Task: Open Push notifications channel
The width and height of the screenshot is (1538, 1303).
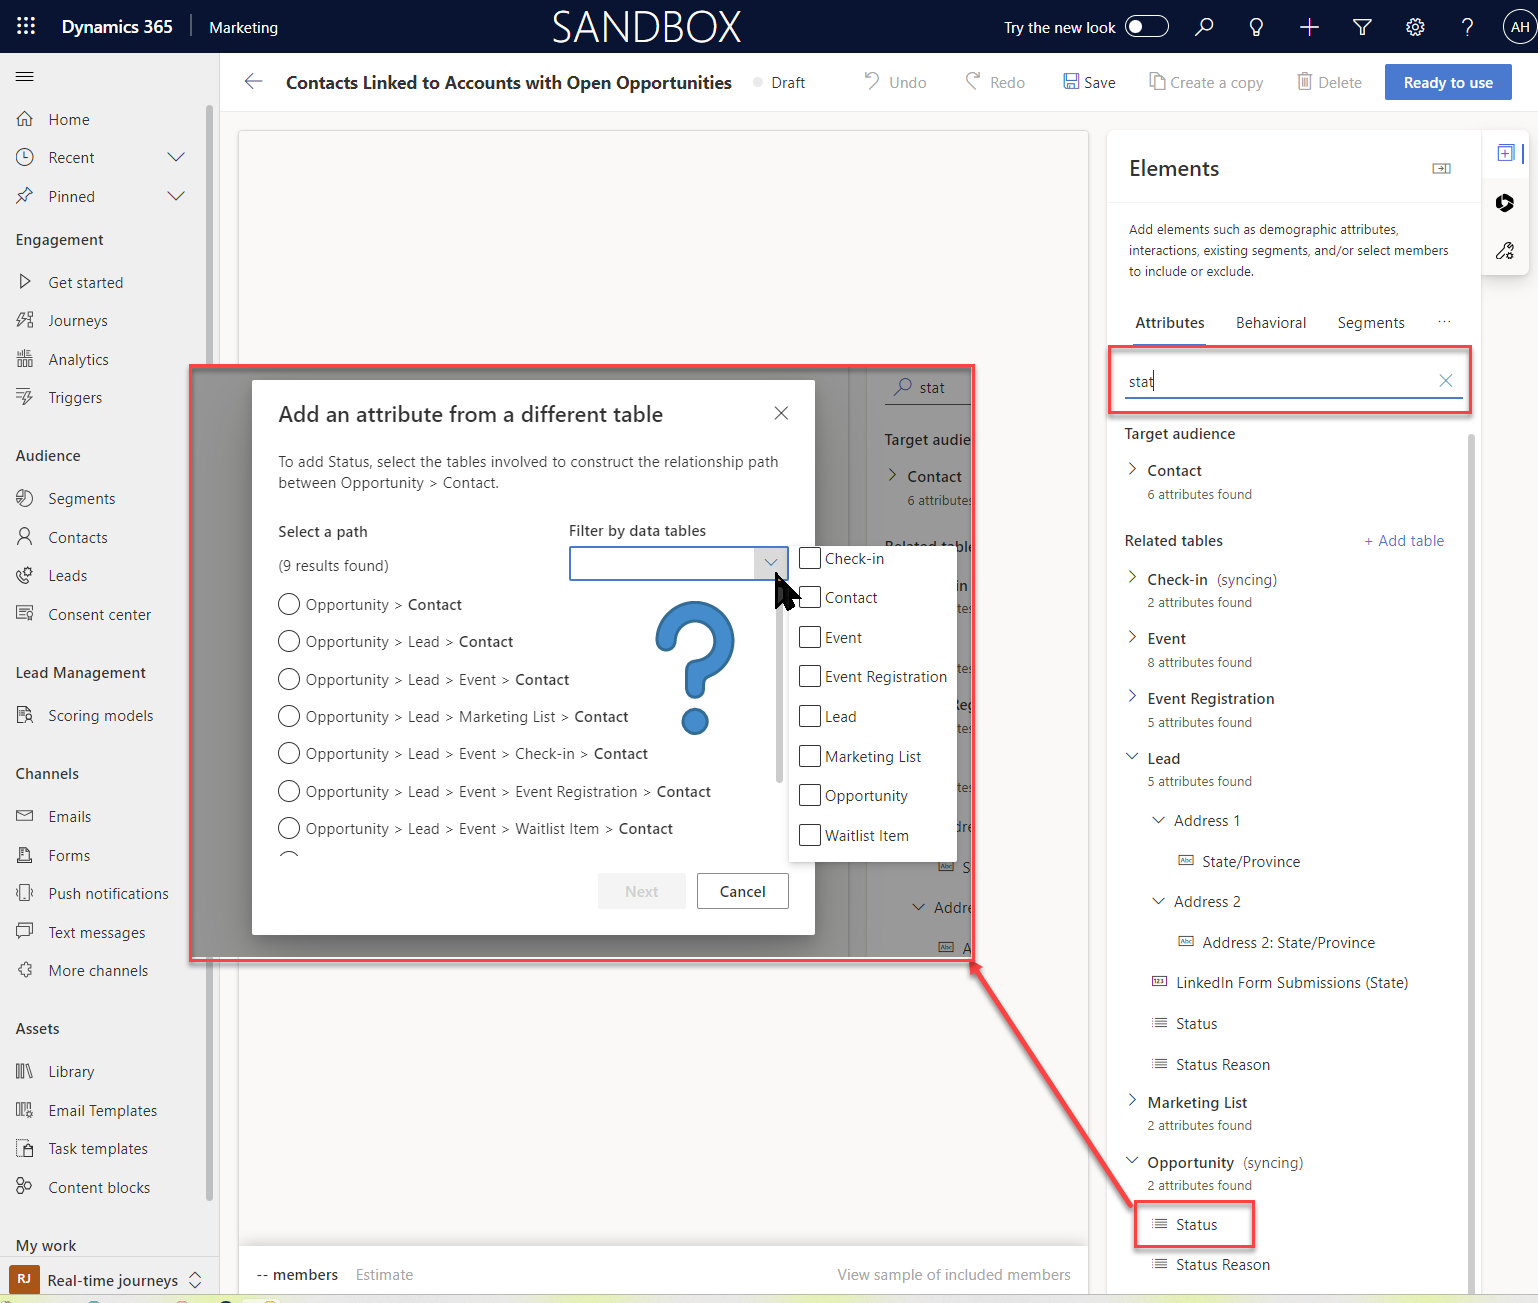Action: 108,893
